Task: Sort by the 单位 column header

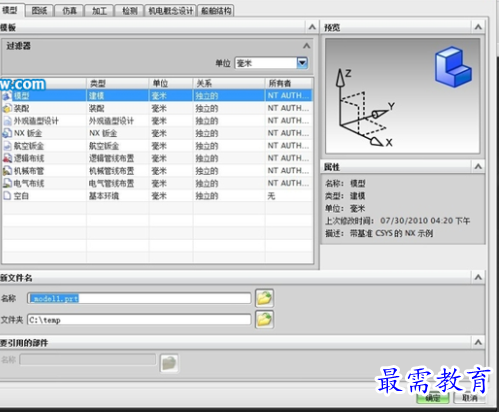Action: [171, 83]
